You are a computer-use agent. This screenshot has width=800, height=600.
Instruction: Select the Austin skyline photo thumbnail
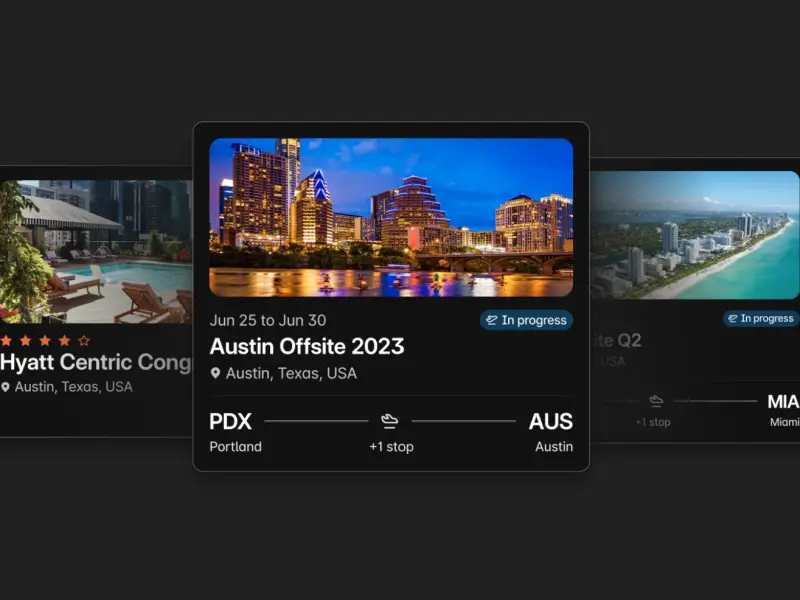[x=391, y=217]
